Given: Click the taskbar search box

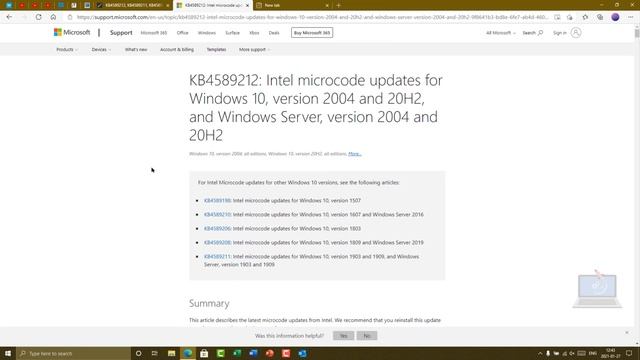Looking at the screenshot, I should point(73,353).
